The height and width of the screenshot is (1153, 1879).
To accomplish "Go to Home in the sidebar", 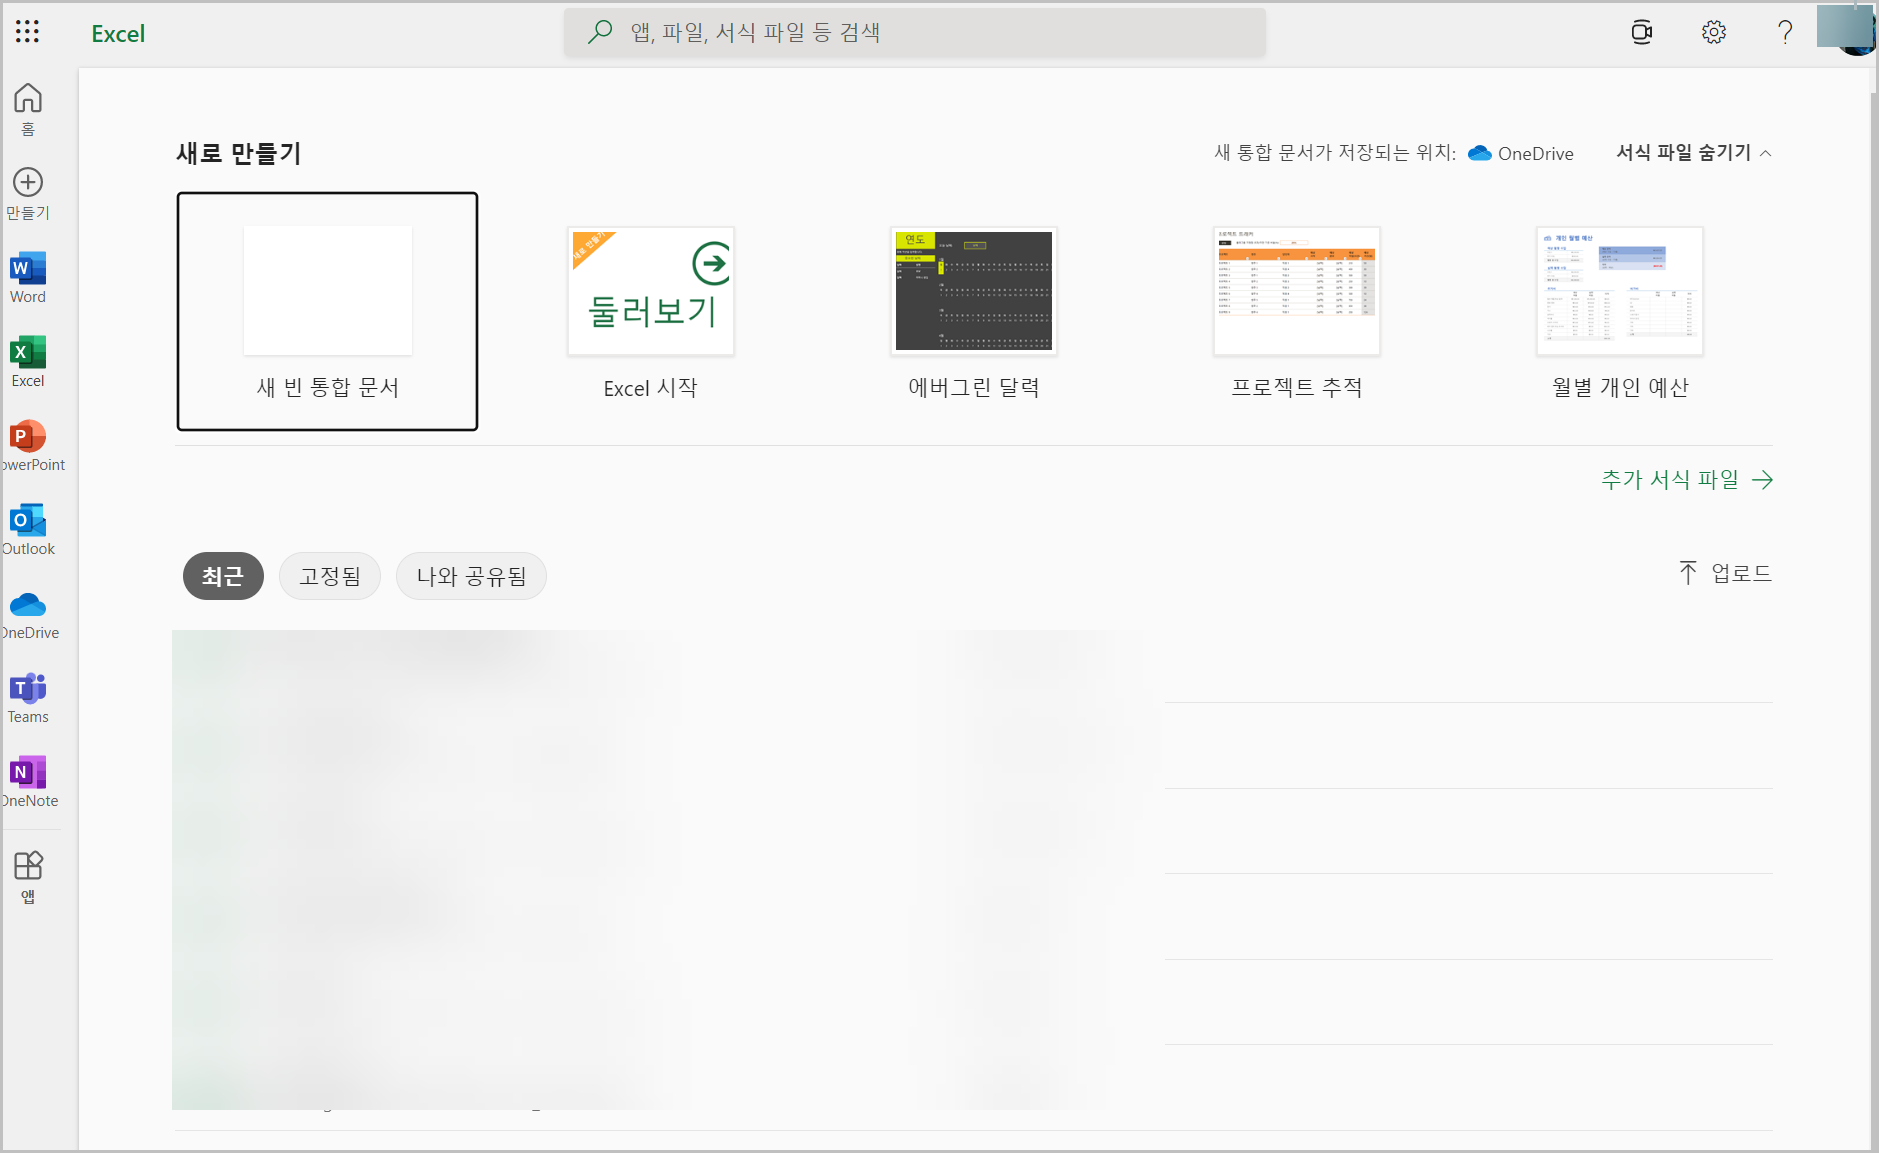I will pos(28,109).
